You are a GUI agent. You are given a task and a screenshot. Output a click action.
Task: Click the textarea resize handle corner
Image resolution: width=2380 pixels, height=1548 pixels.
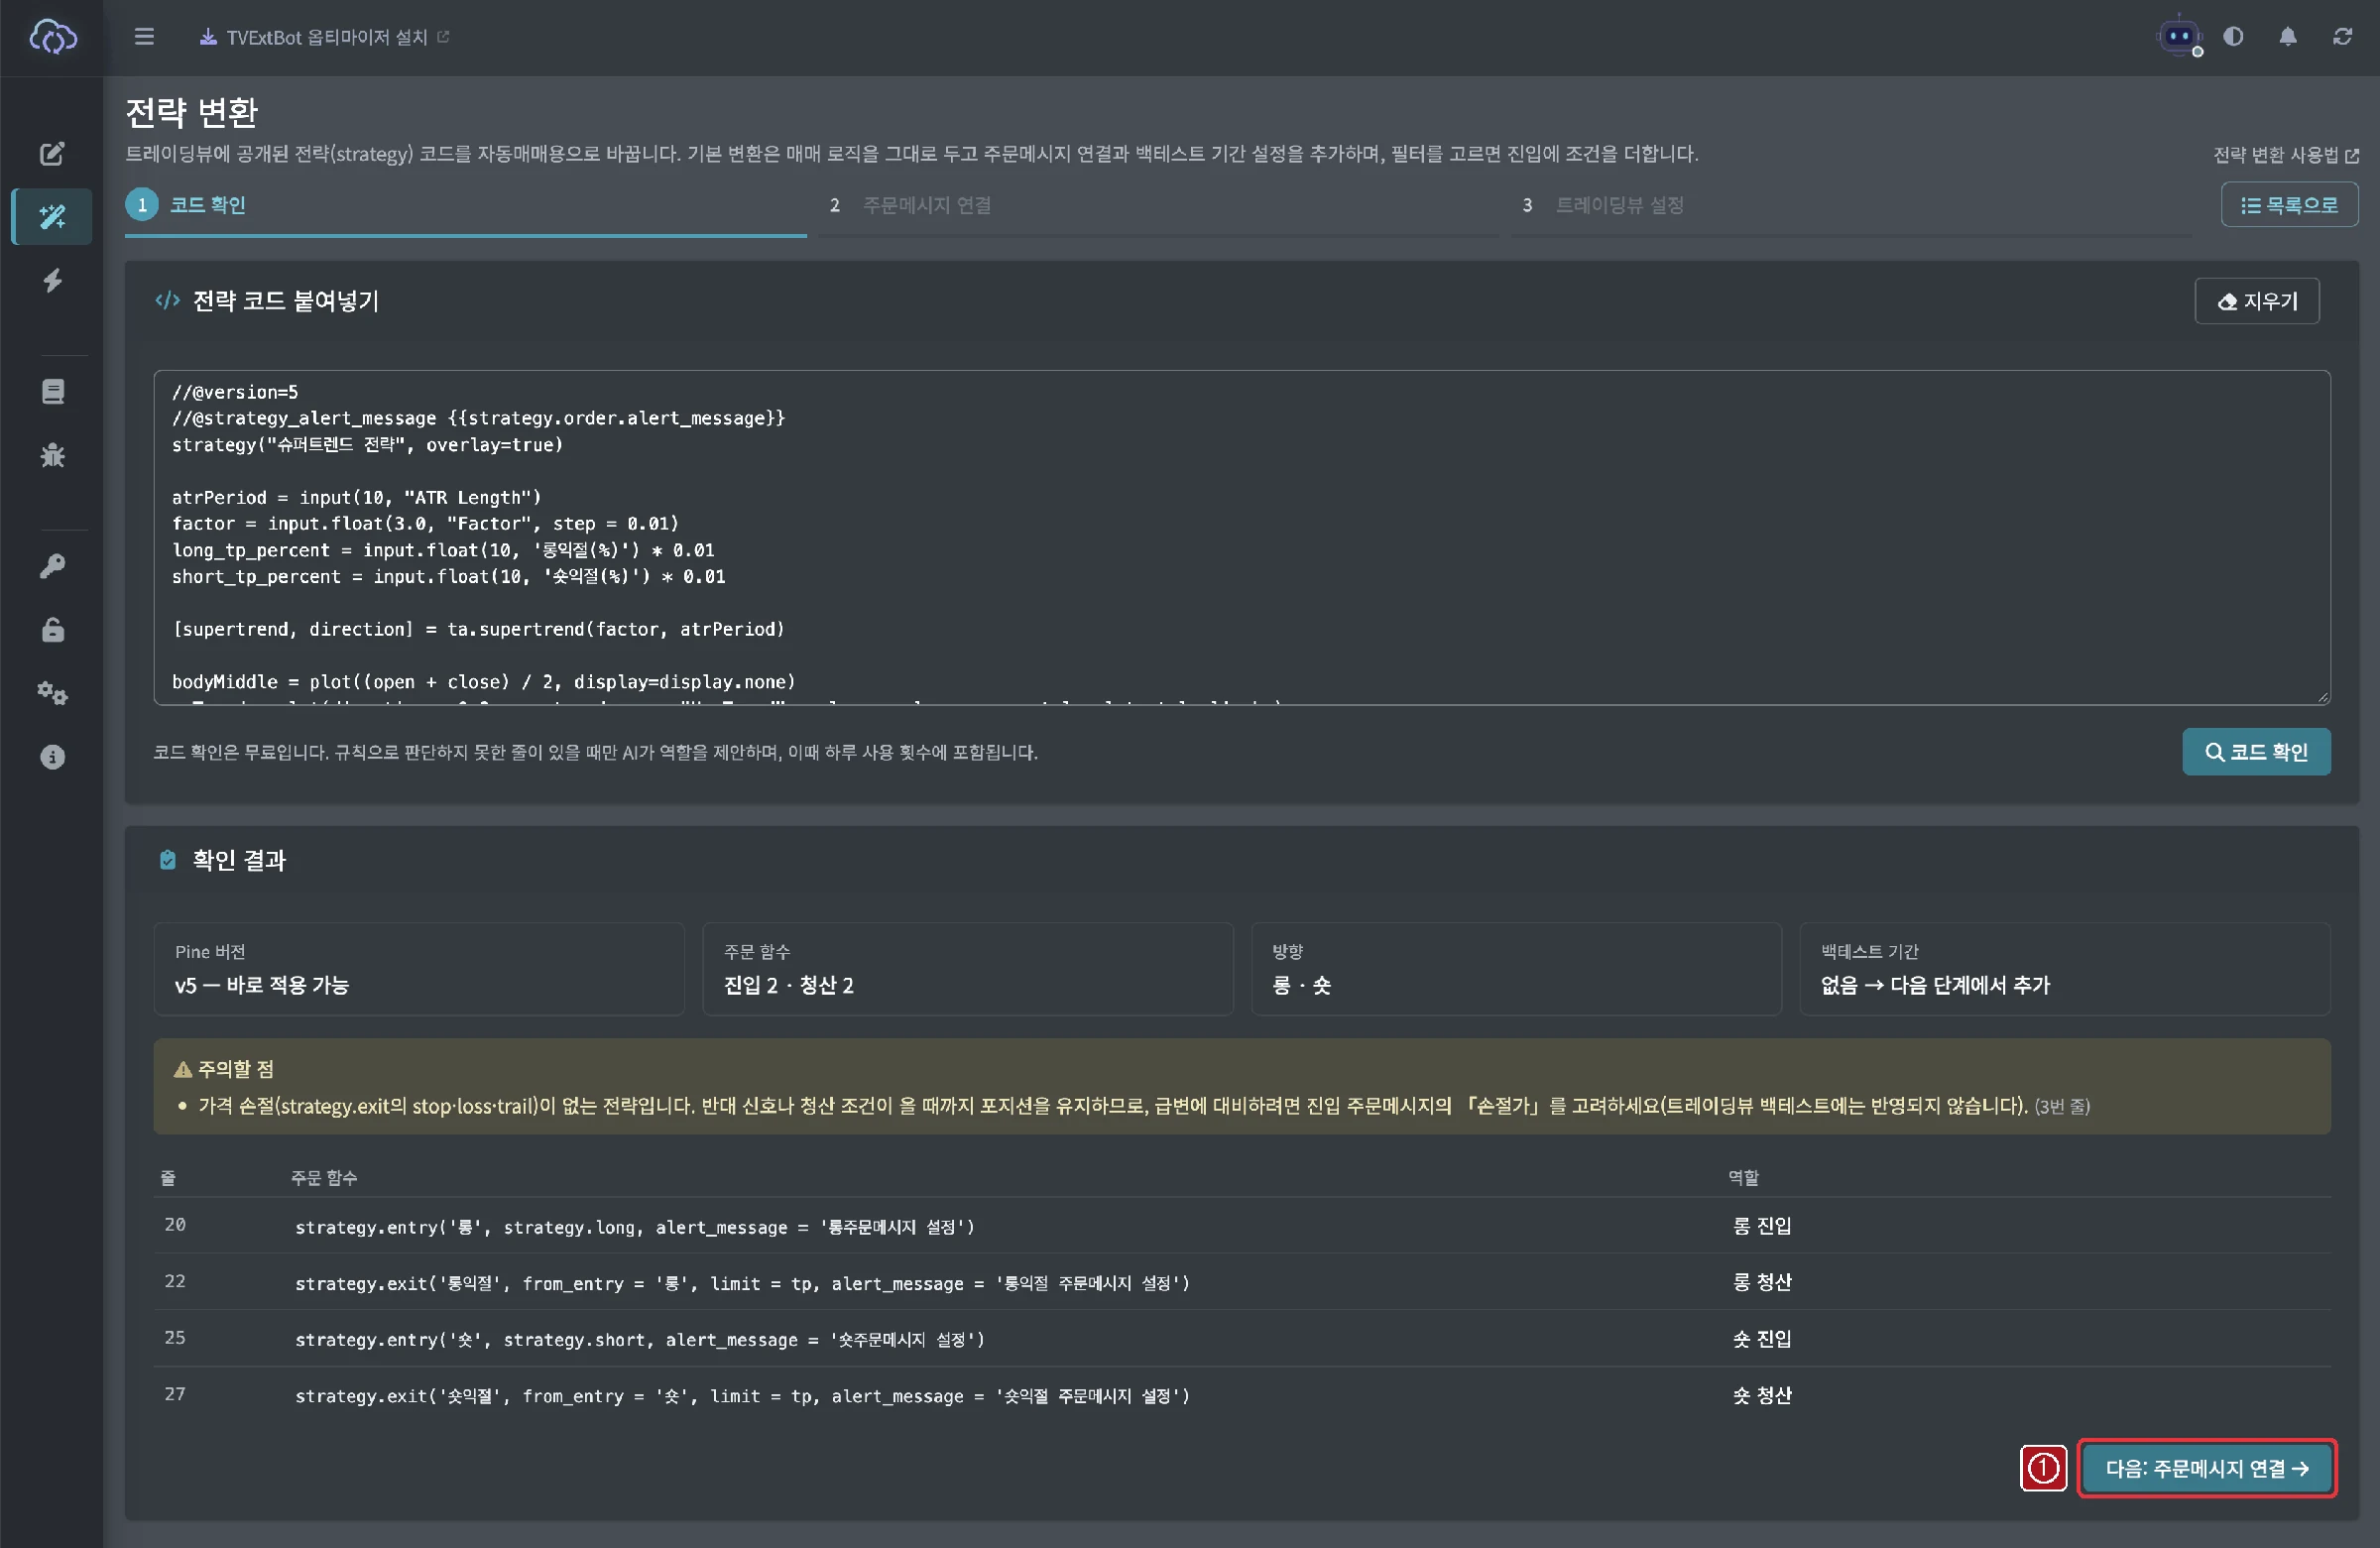[2322, 697]
